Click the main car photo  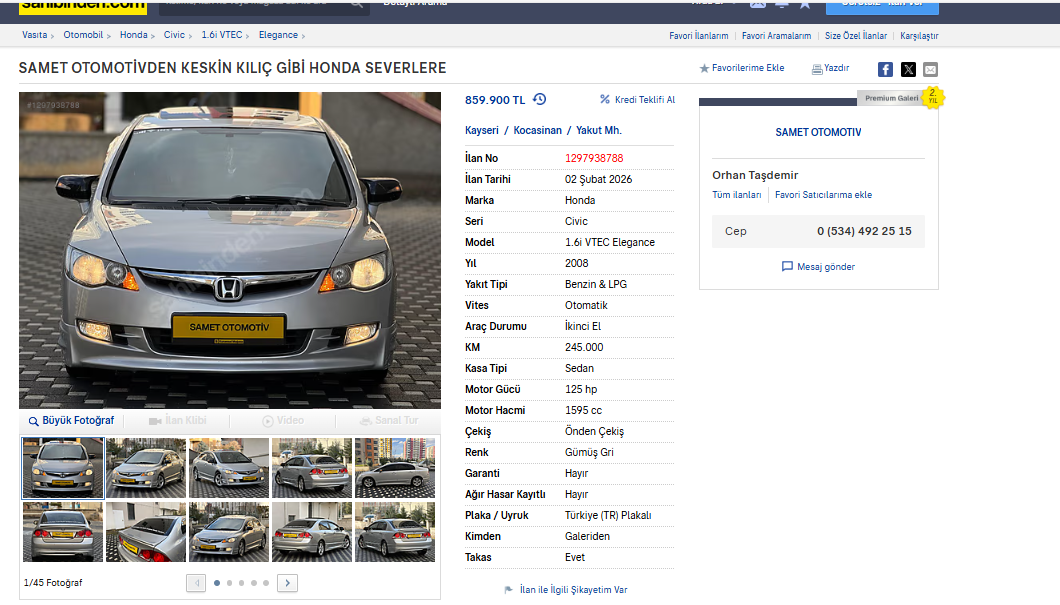(x=230, y=250)
